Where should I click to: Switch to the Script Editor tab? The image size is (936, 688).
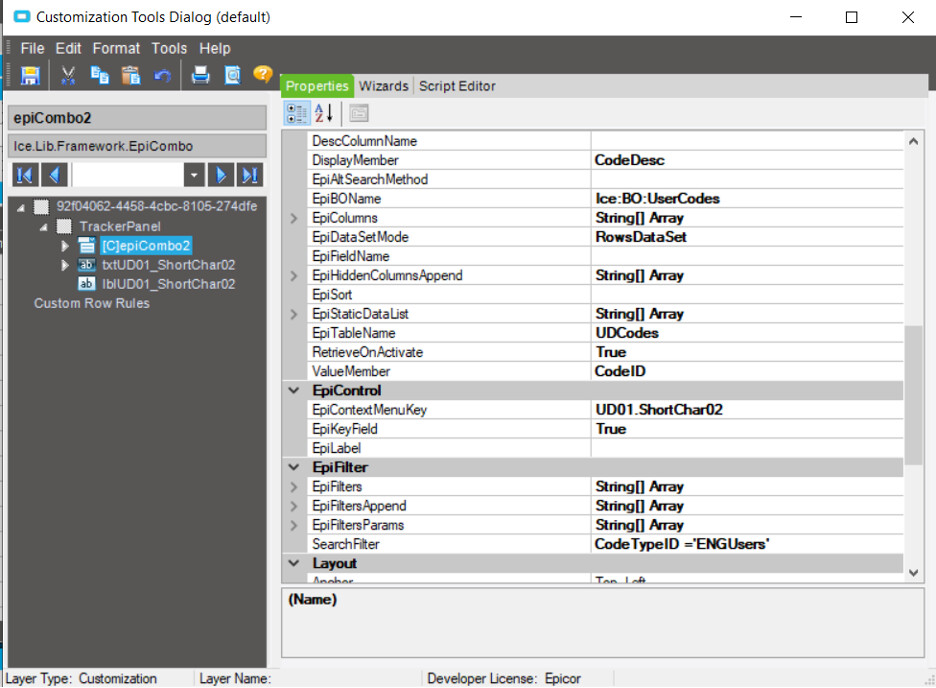click(457, 86)
